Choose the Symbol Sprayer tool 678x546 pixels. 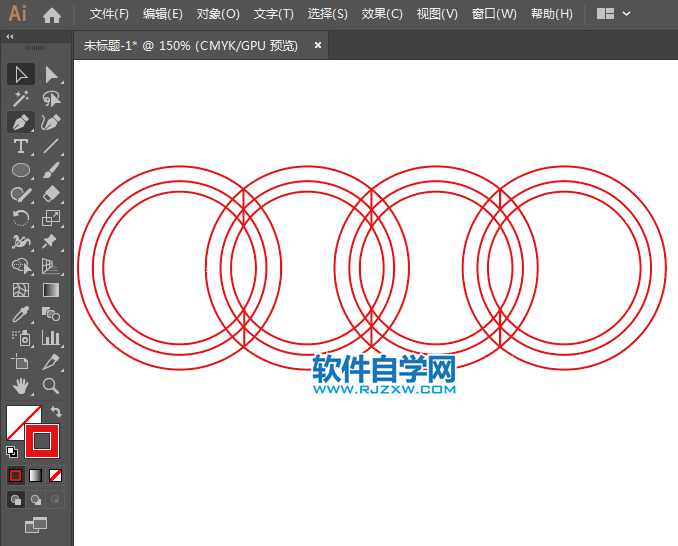point(21,338)
